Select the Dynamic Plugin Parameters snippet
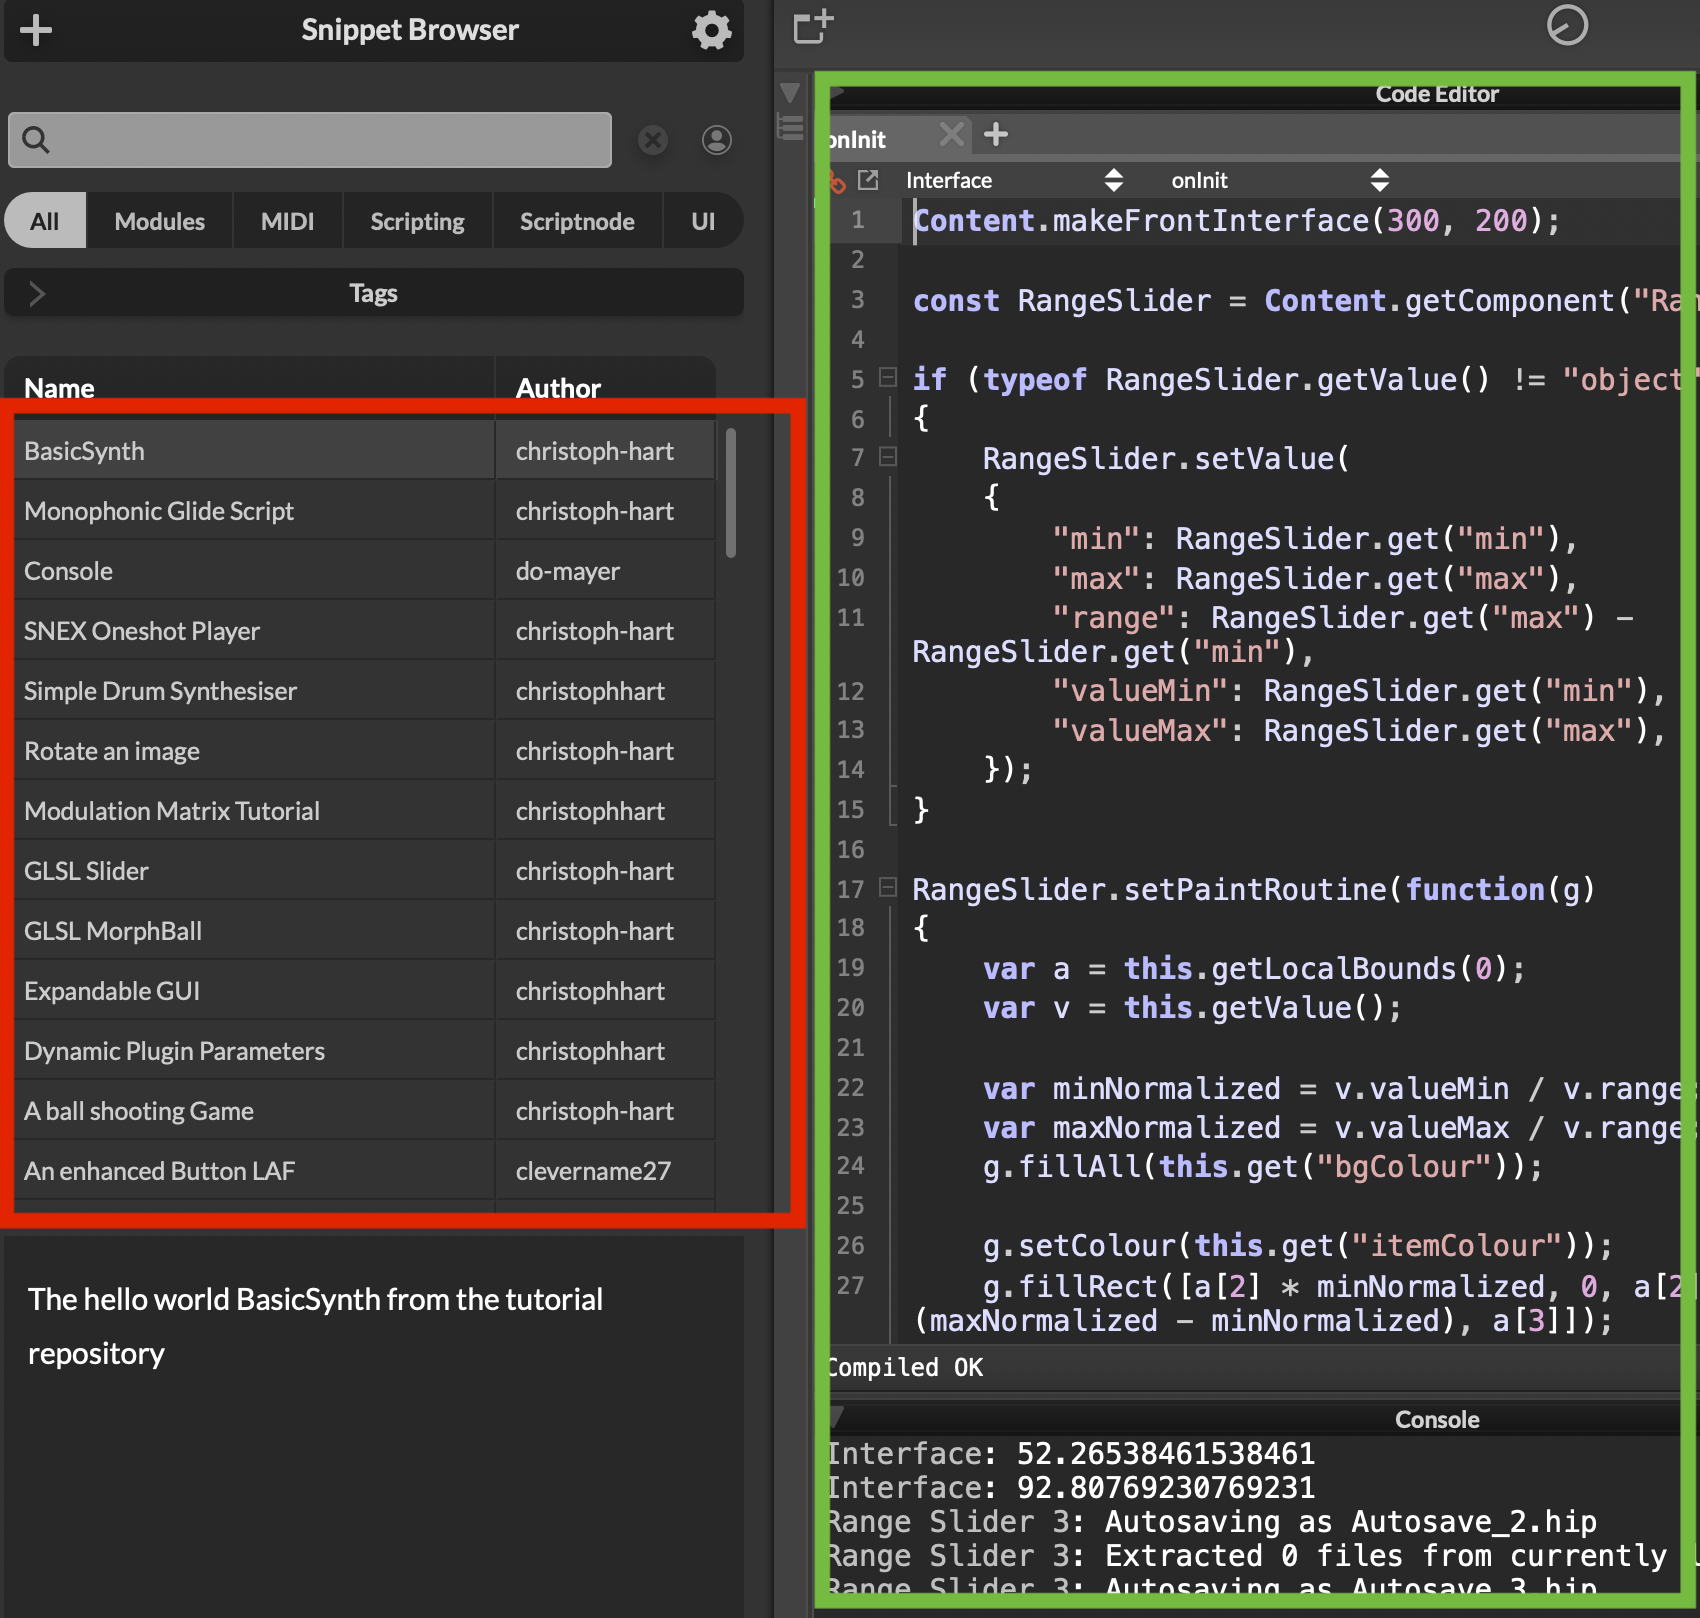The height and width of the screenshot is (1618, 1700). click(365, 1051)
